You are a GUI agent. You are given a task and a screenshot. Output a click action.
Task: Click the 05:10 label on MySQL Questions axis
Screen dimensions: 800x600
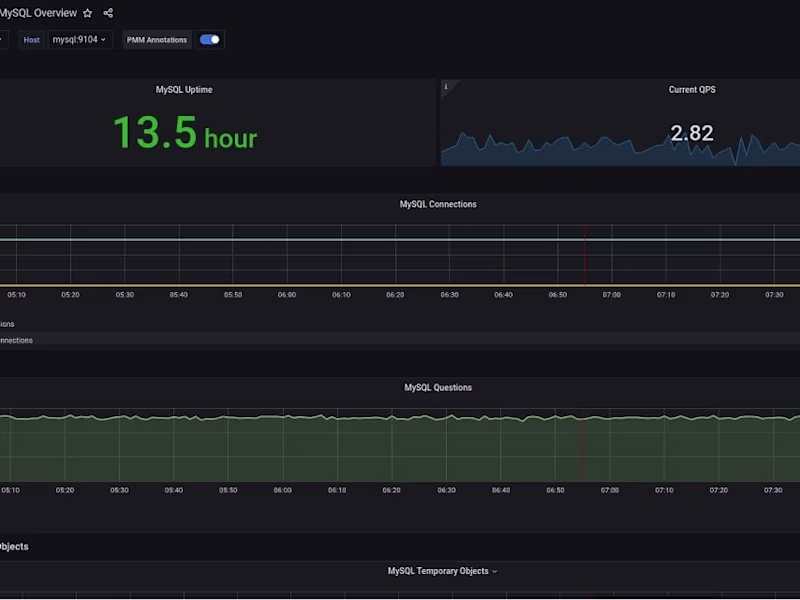tap(11, 490)
